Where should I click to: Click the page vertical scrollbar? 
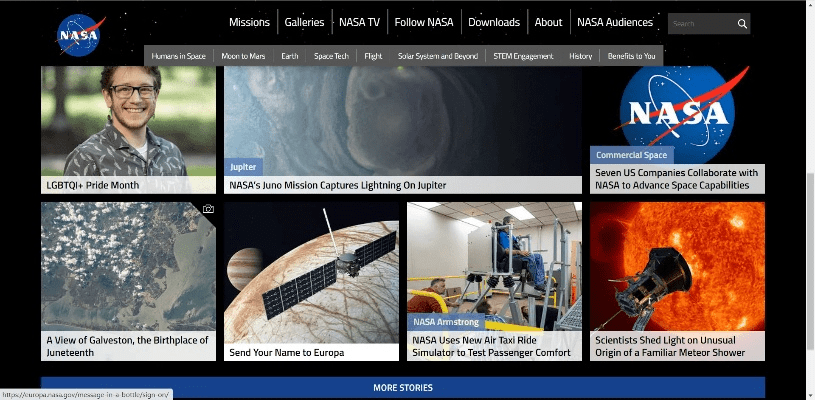810,260
